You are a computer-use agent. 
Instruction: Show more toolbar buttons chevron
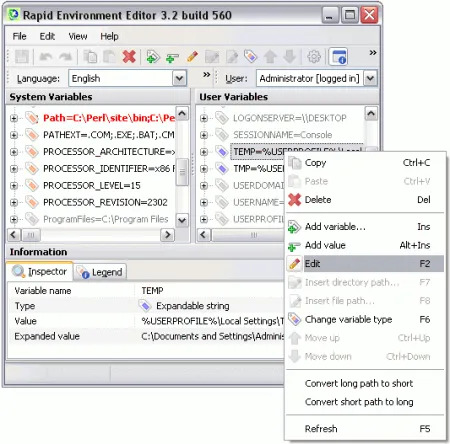click(x=373, y=53)
